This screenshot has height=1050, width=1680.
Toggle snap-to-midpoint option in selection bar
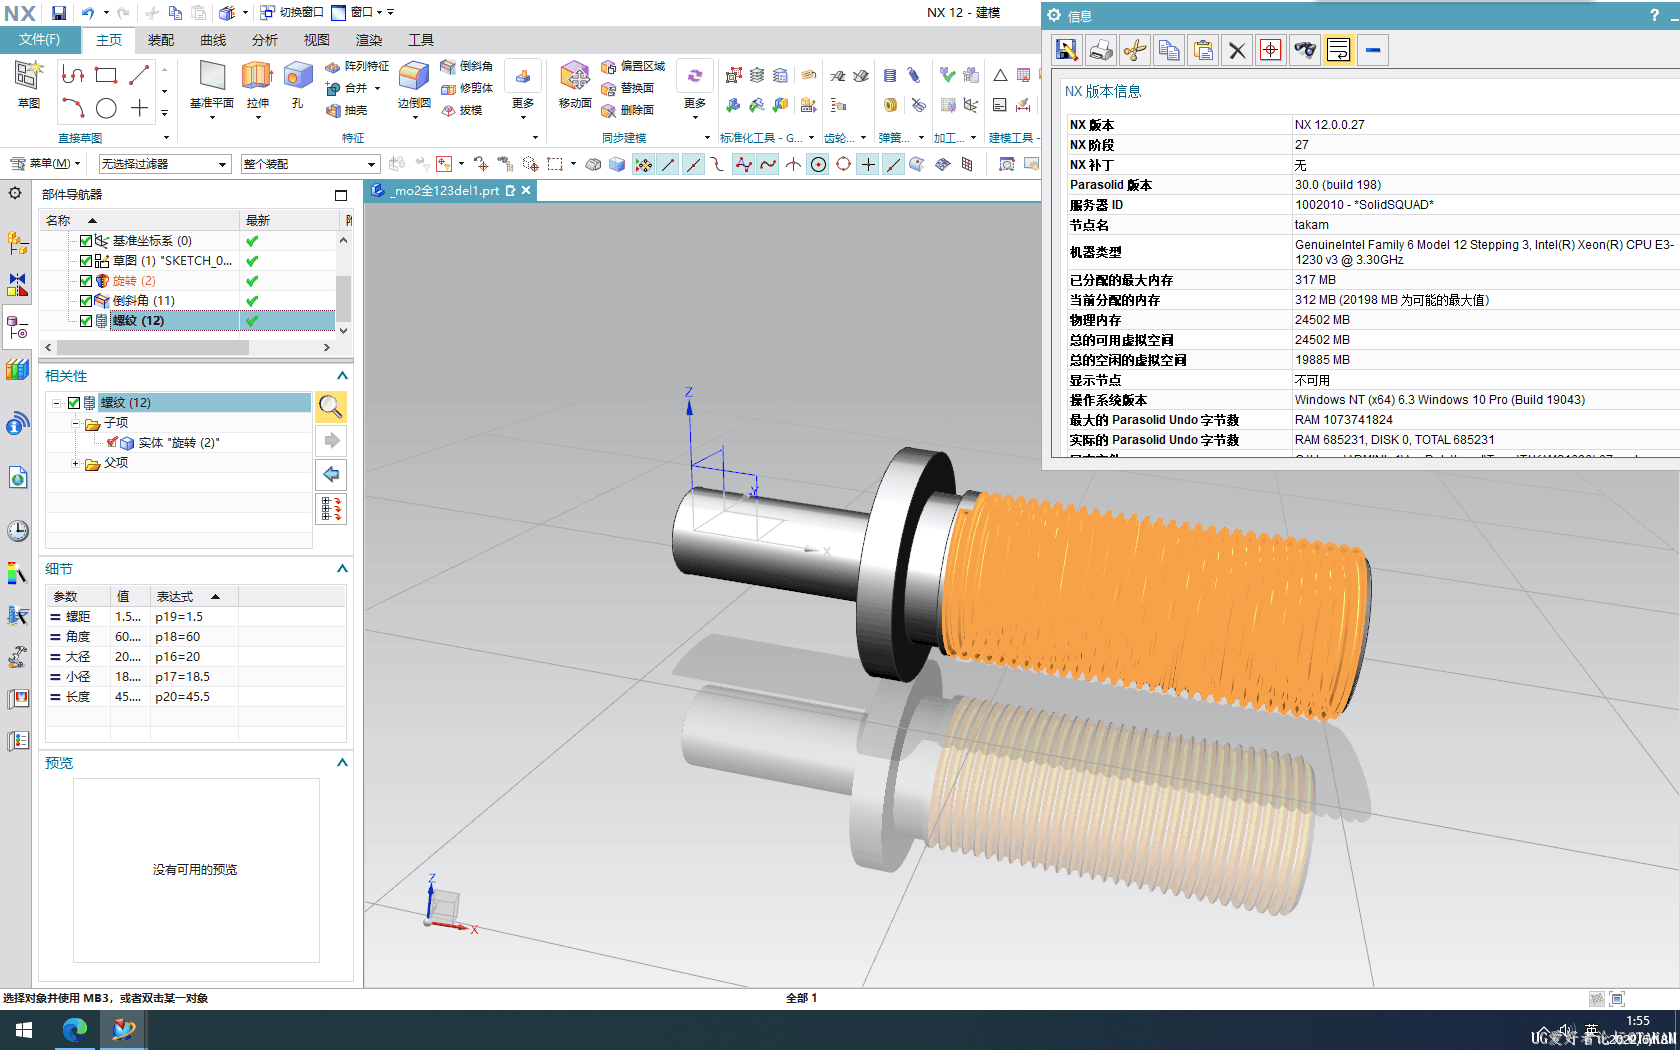click(693, 164)
